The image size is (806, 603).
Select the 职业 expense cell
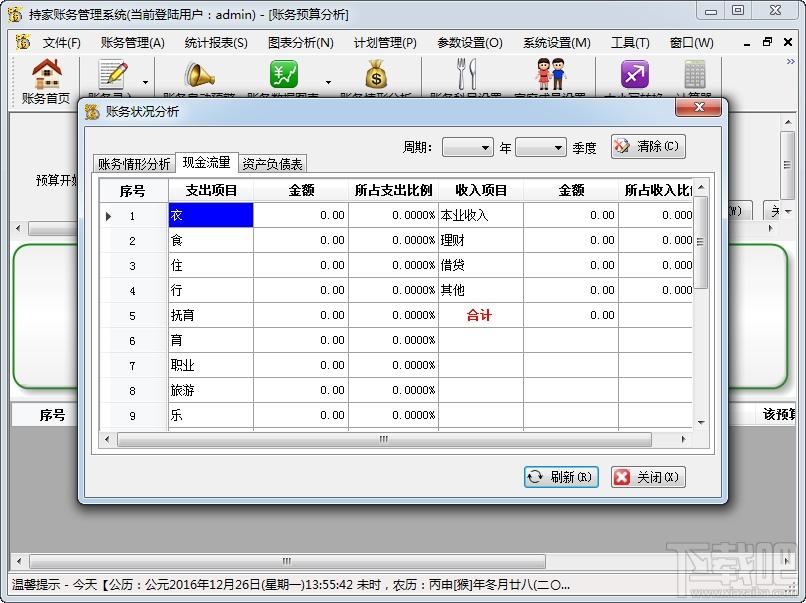point(211,366)
